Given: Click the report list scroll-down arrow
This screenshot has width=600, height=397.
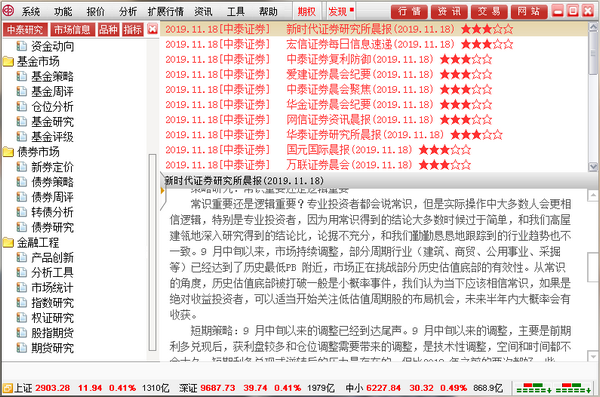Looking at the screenshot, I should [593, 167].
